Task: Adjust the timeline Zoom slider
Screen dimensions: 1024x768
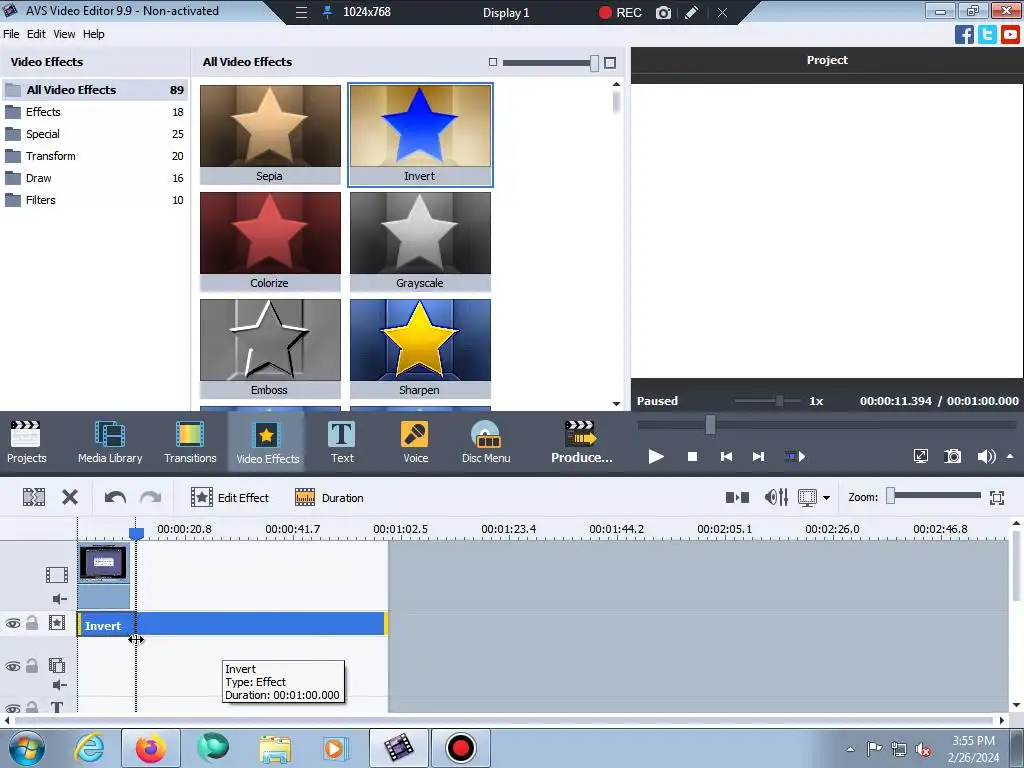Action: (890, 496)
